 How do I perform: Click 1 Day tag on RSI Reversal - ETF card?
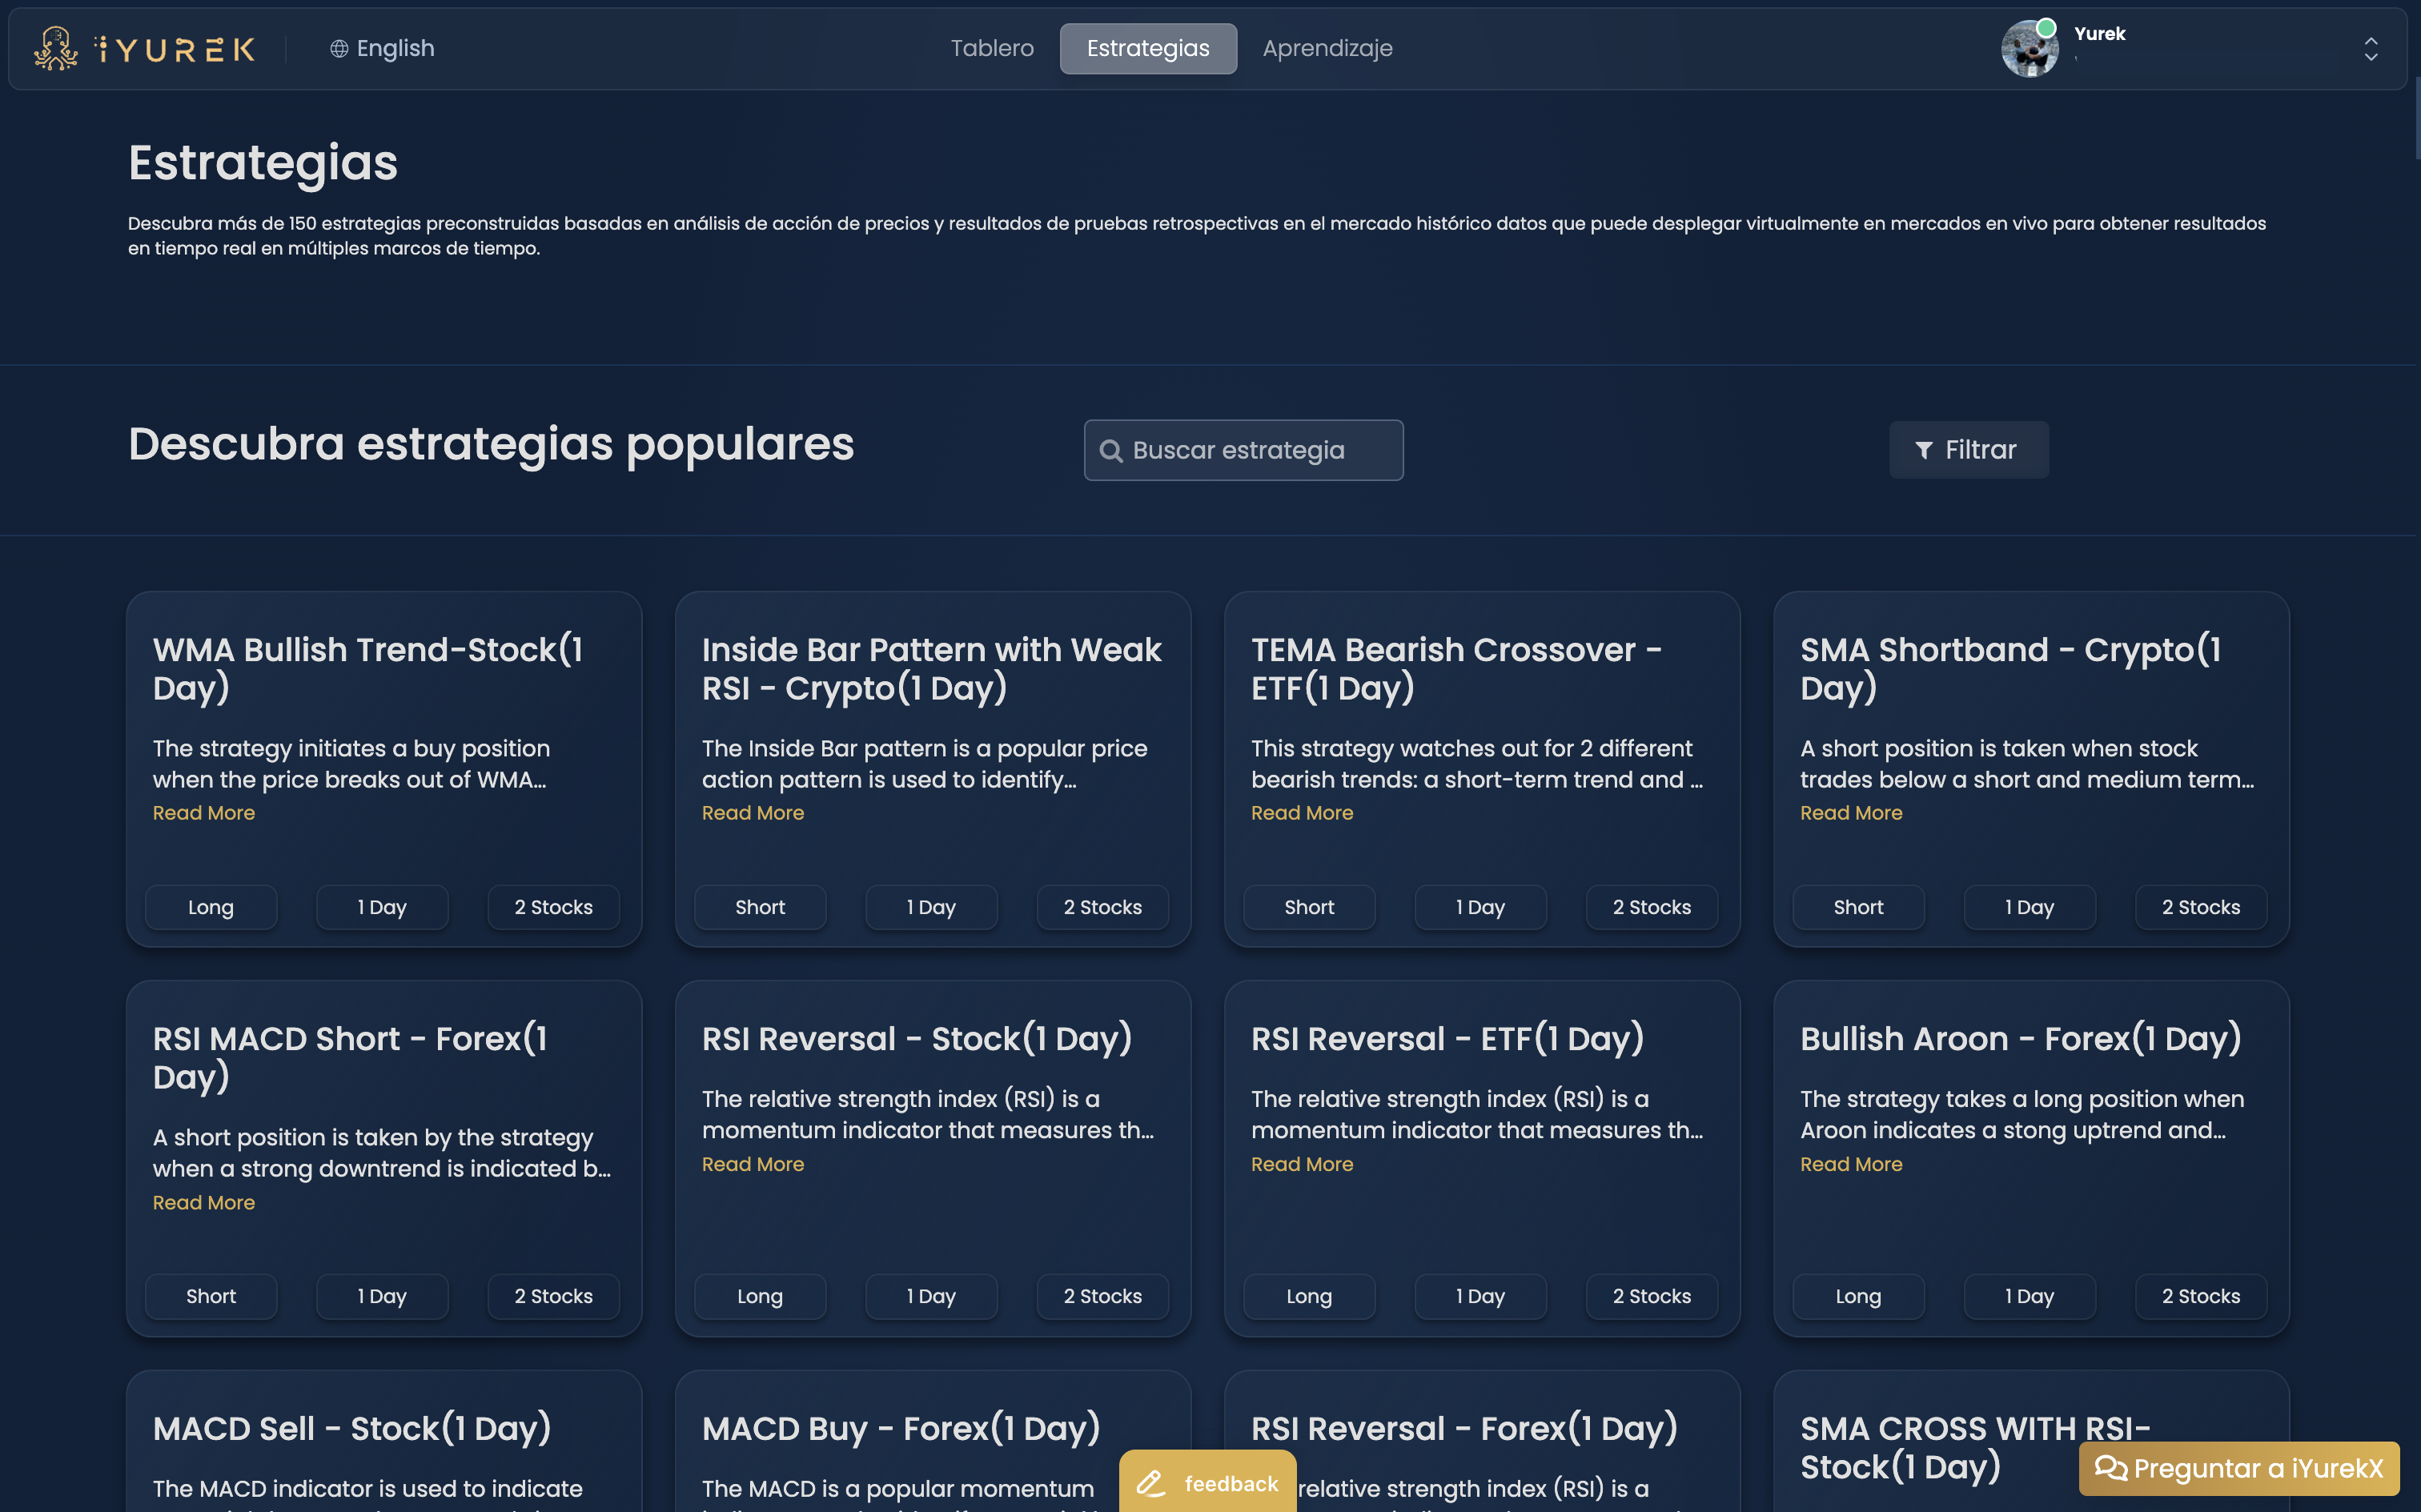pyautogui.click(x=1480, y=1296)
